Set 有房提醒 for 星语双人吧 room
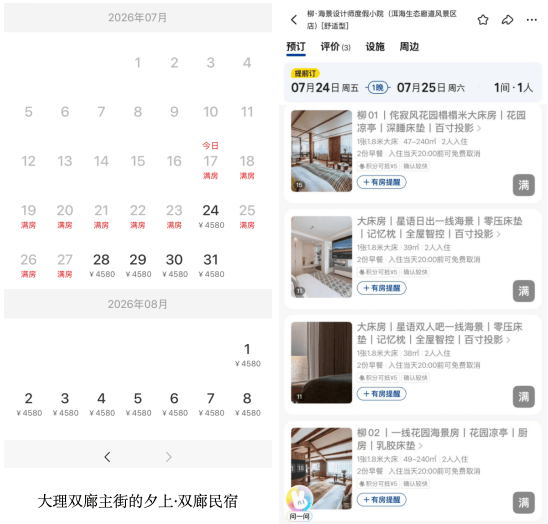 pyautogui.click(x=381, y=394)
